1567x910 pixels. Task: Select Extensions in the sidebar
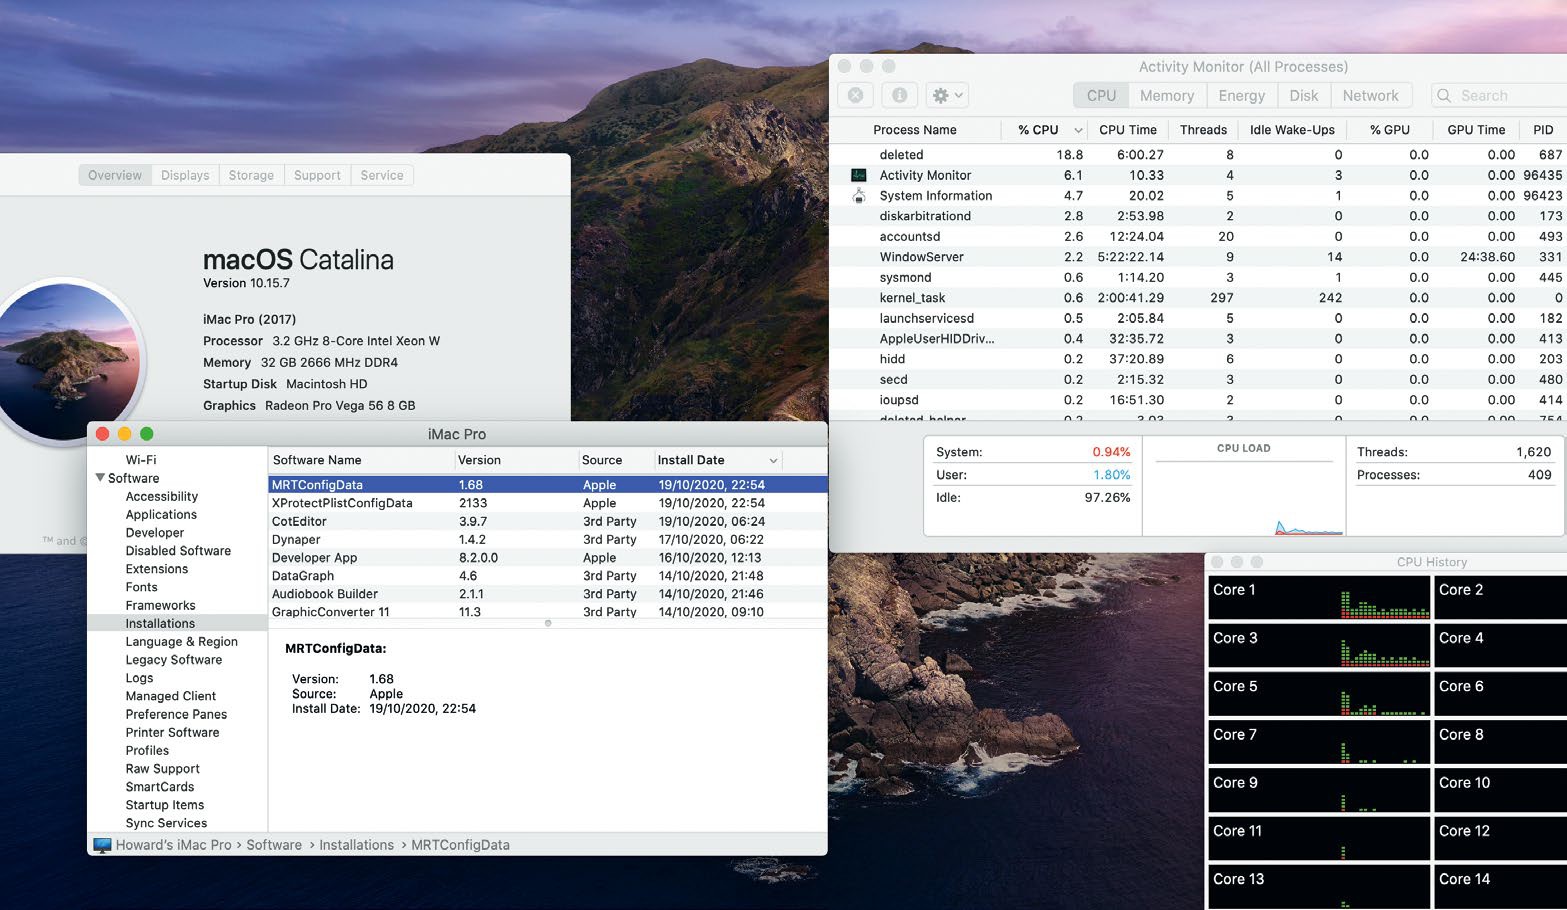(157, 568)
